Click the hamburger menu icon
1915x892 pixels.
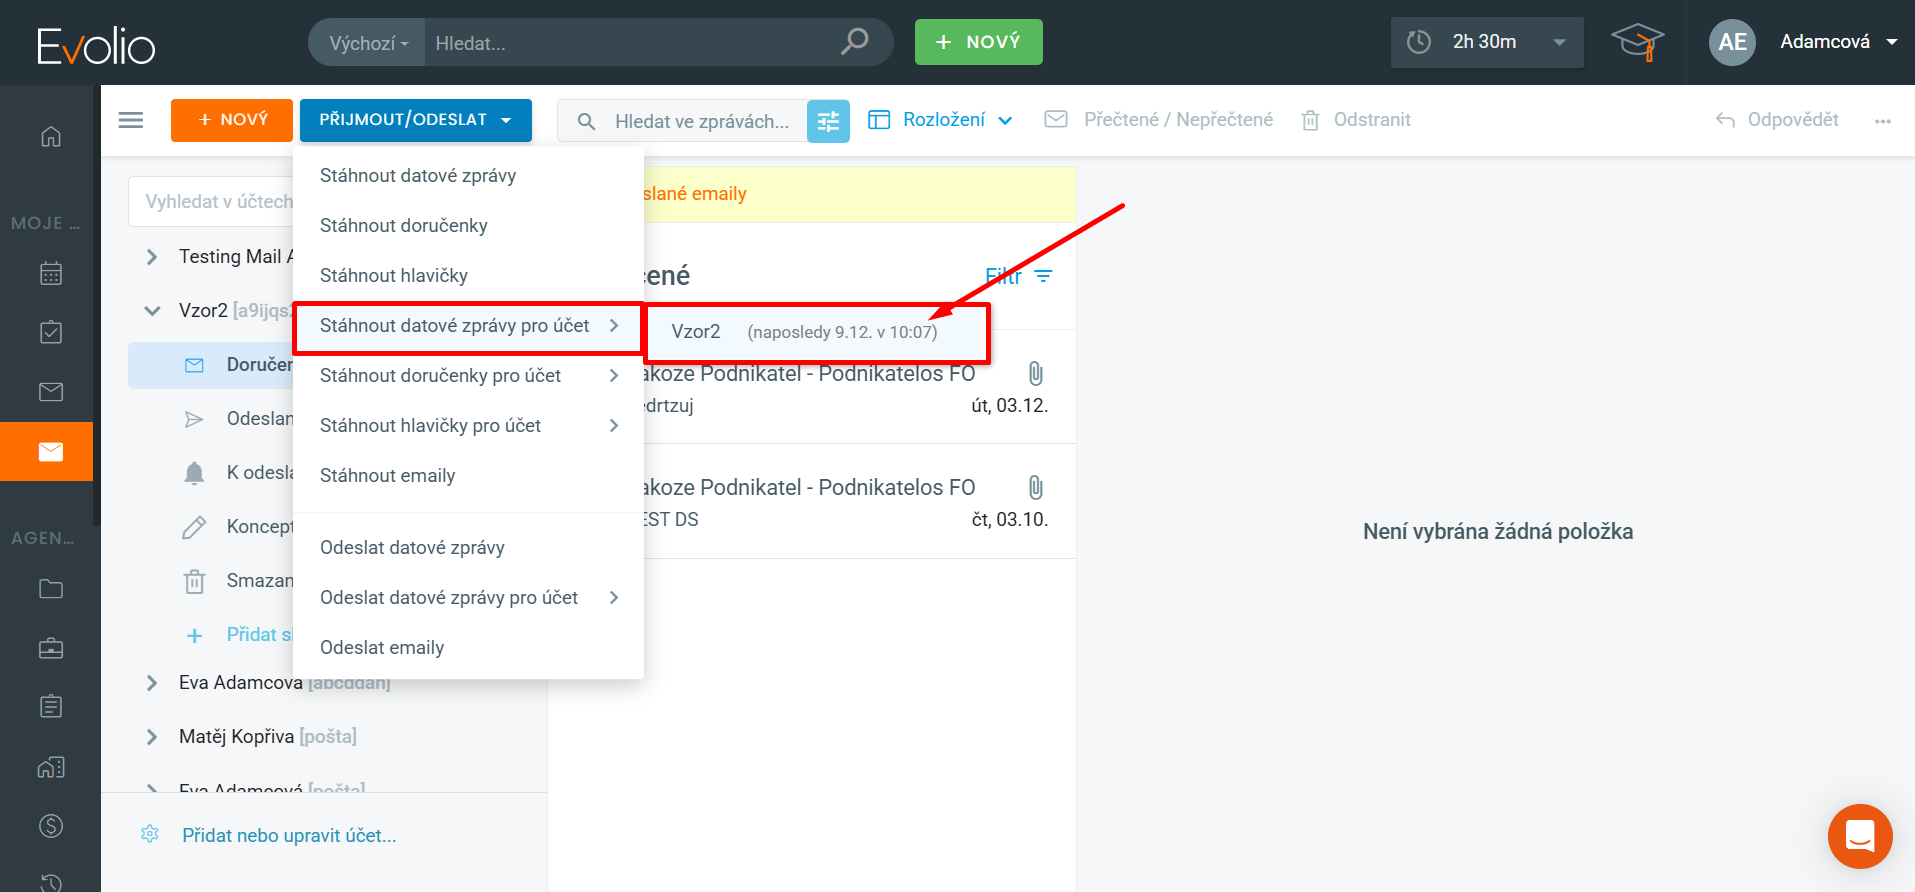tap(131, 120)
